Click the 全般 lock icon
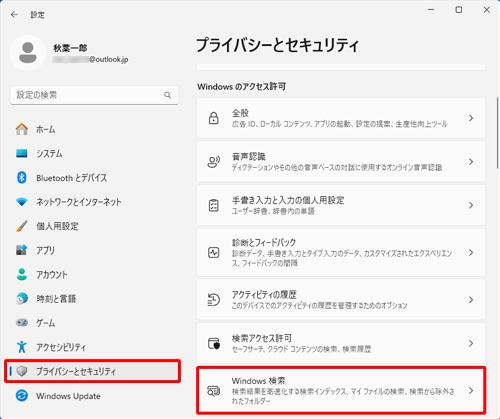 [x=214, y=118]
